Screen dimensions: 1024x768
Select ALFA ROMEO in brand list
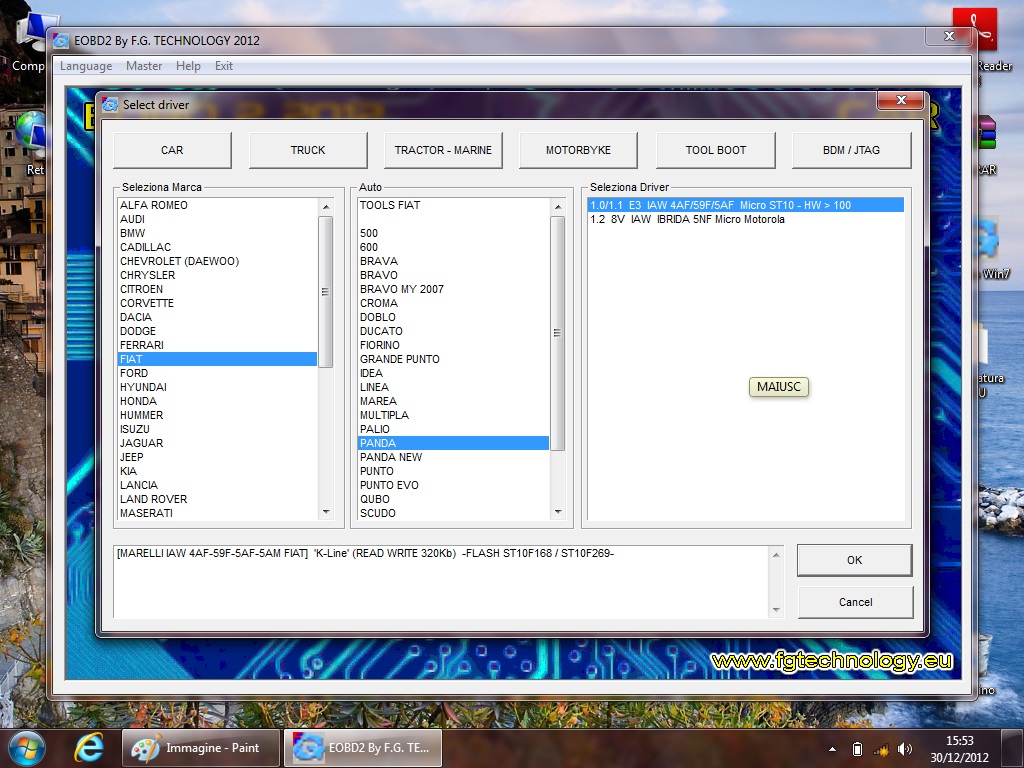click(x=217, y=205)
